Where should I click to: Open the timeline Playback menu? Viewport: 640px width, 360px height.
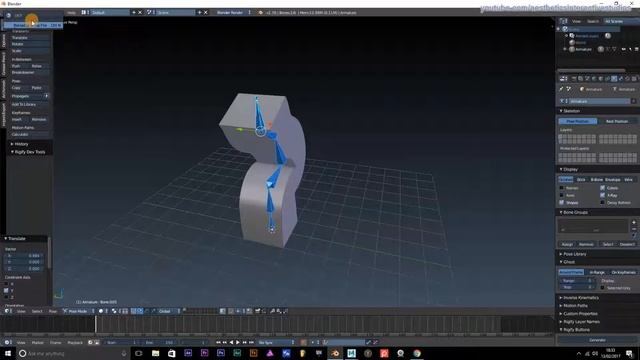click(75, 342)
